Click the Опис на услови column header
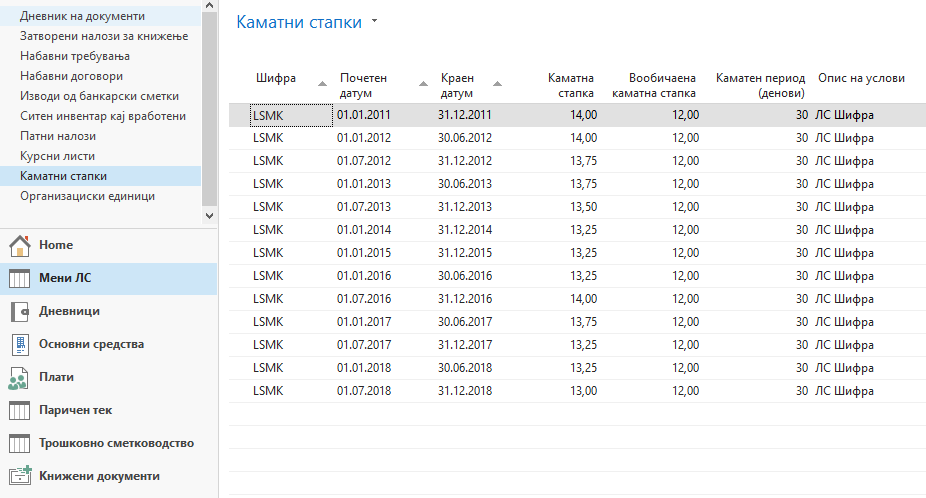This screenshot has height=498, width=926. pyautogui.click(x=861, y=78)
